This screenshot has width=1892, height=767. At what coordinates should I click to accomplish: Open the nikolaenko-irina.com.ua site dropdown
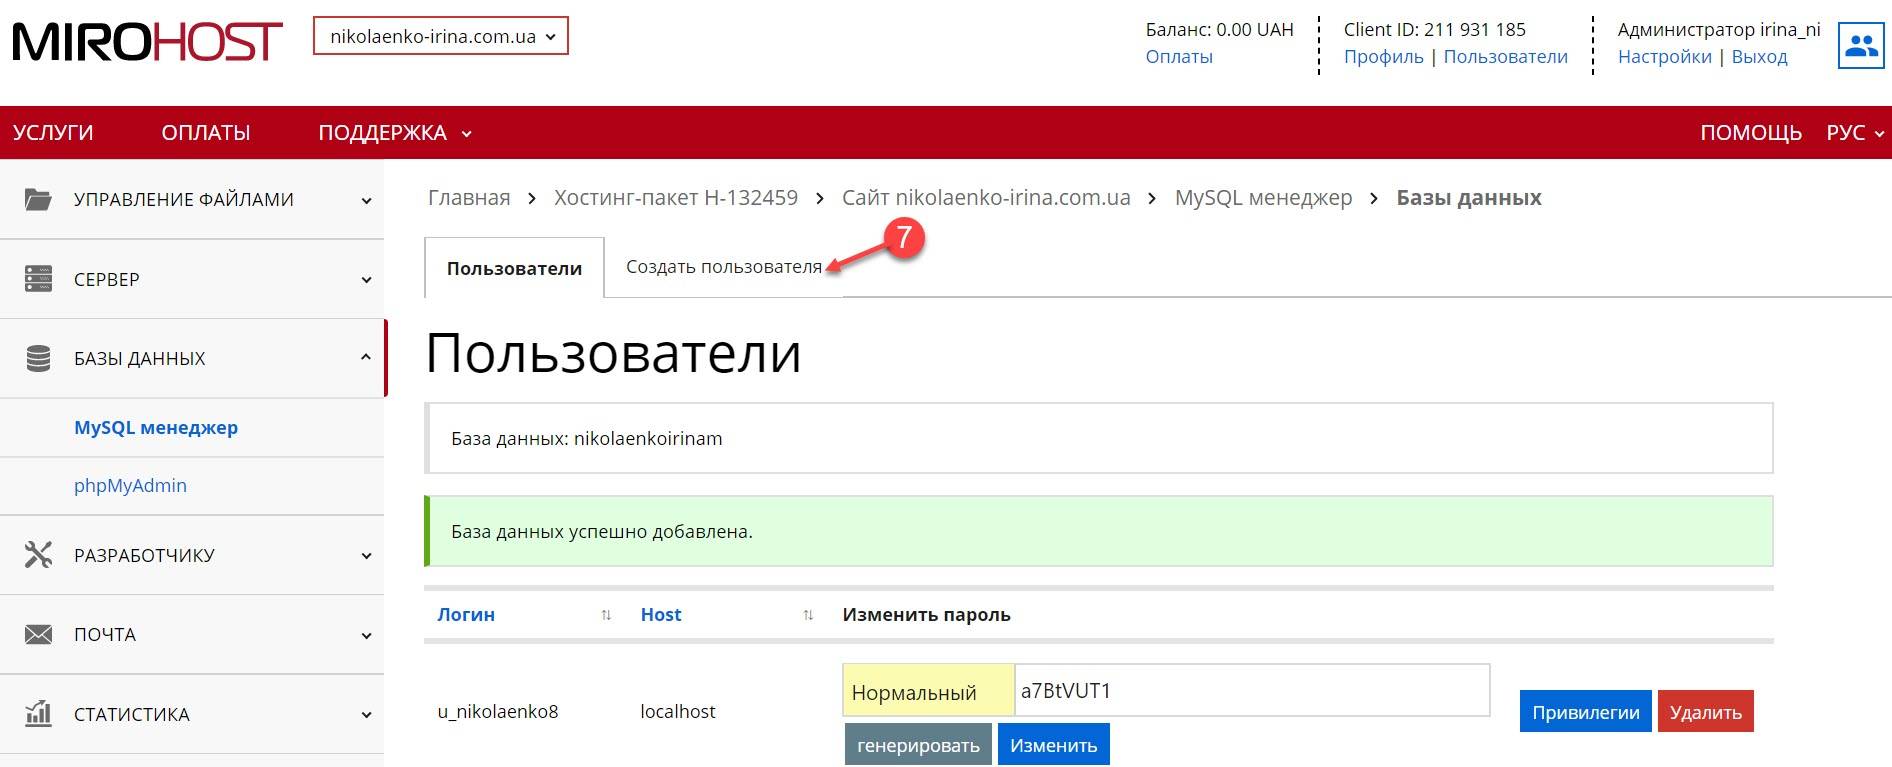441,36
